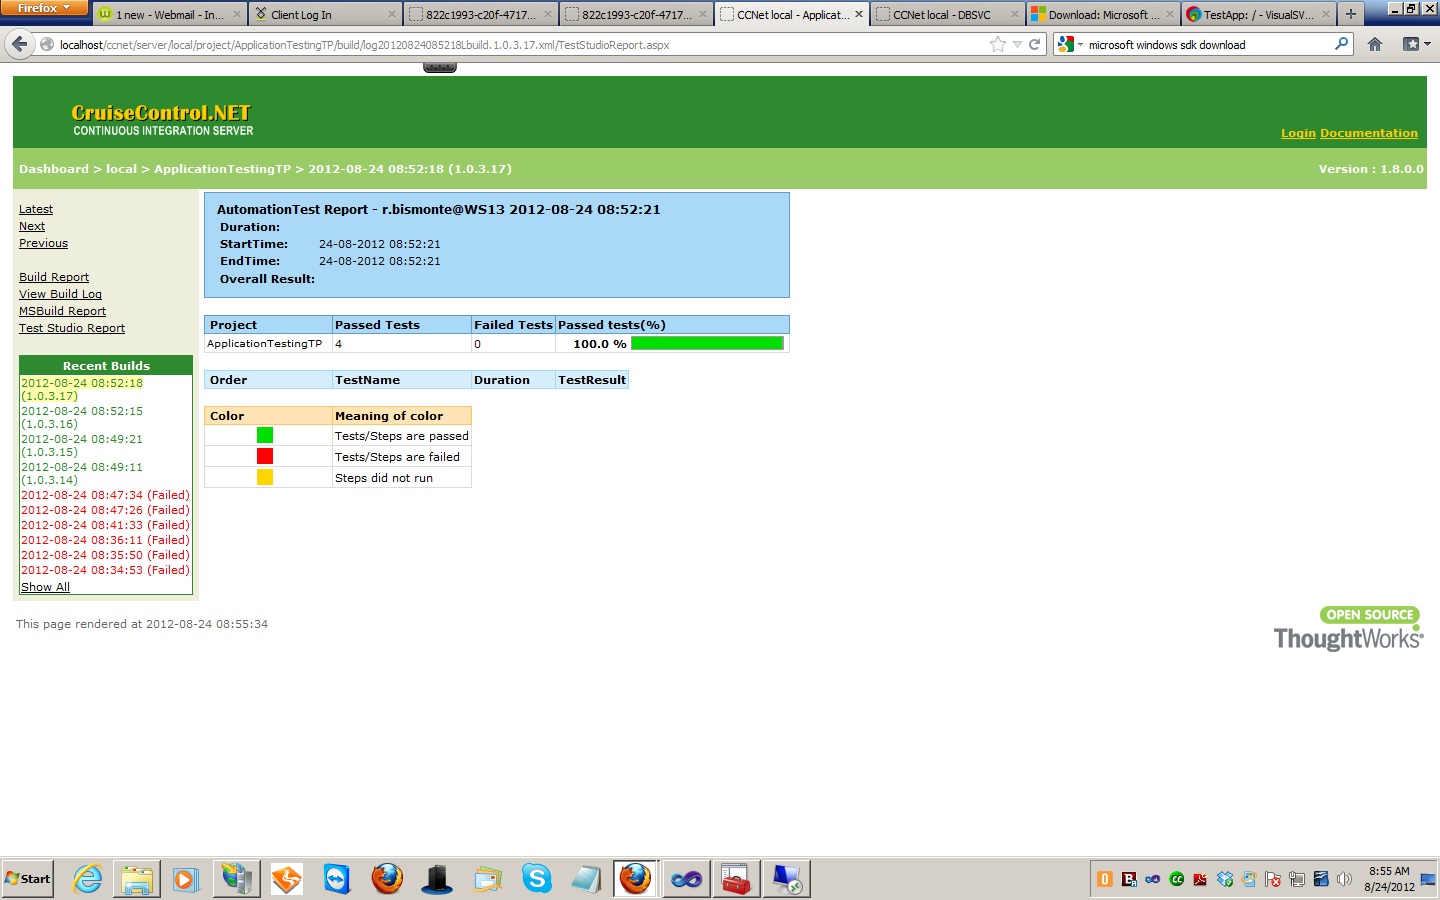Open the Firefox bookmarks toolbar button
Image resolution: width=1440 pixels, height=900 pixels.
click(1416, 44)
